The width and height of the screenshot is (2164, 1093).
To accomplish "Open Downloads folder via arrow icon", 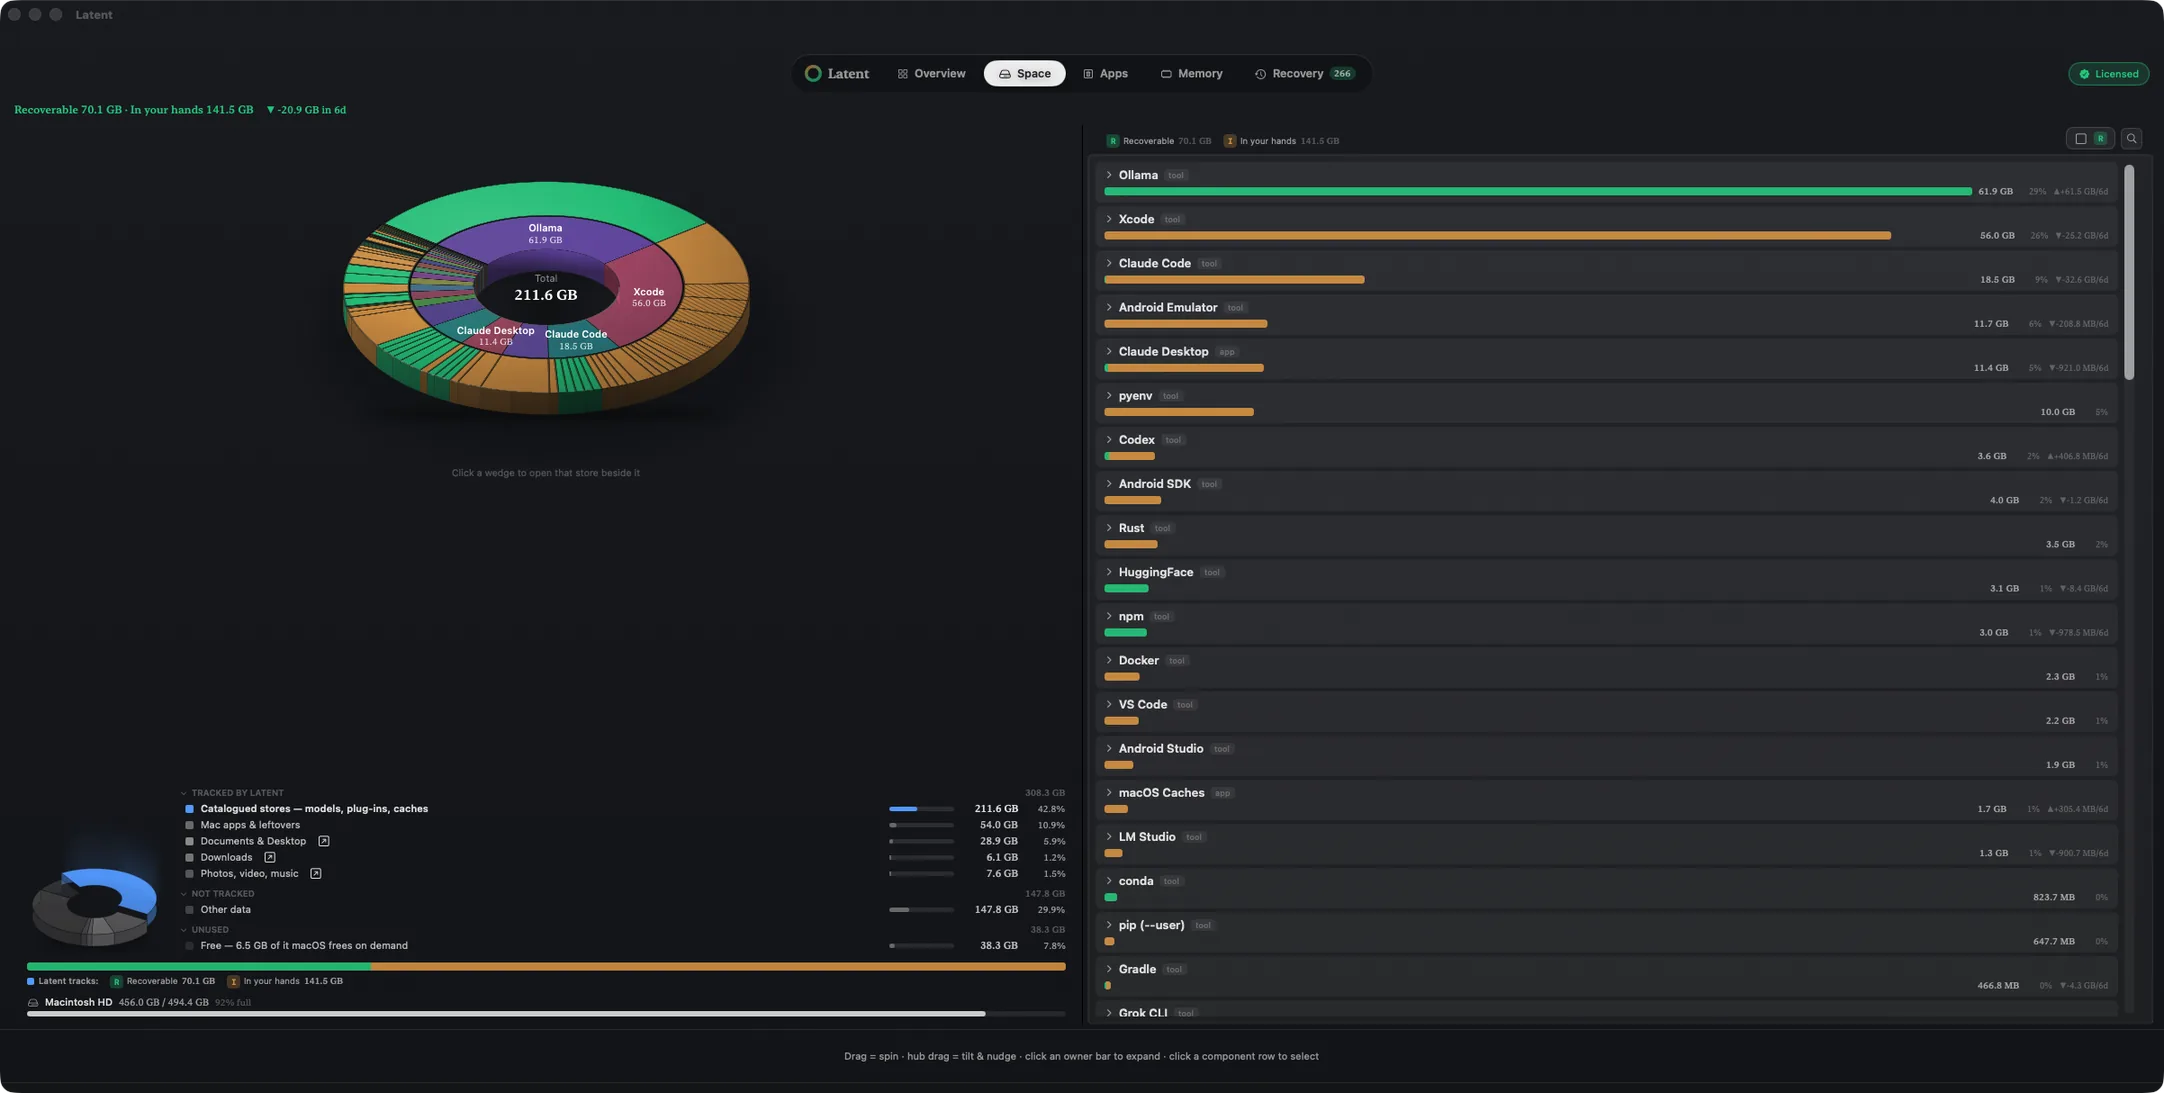I will pyautogui.click(x=270, y=857).
